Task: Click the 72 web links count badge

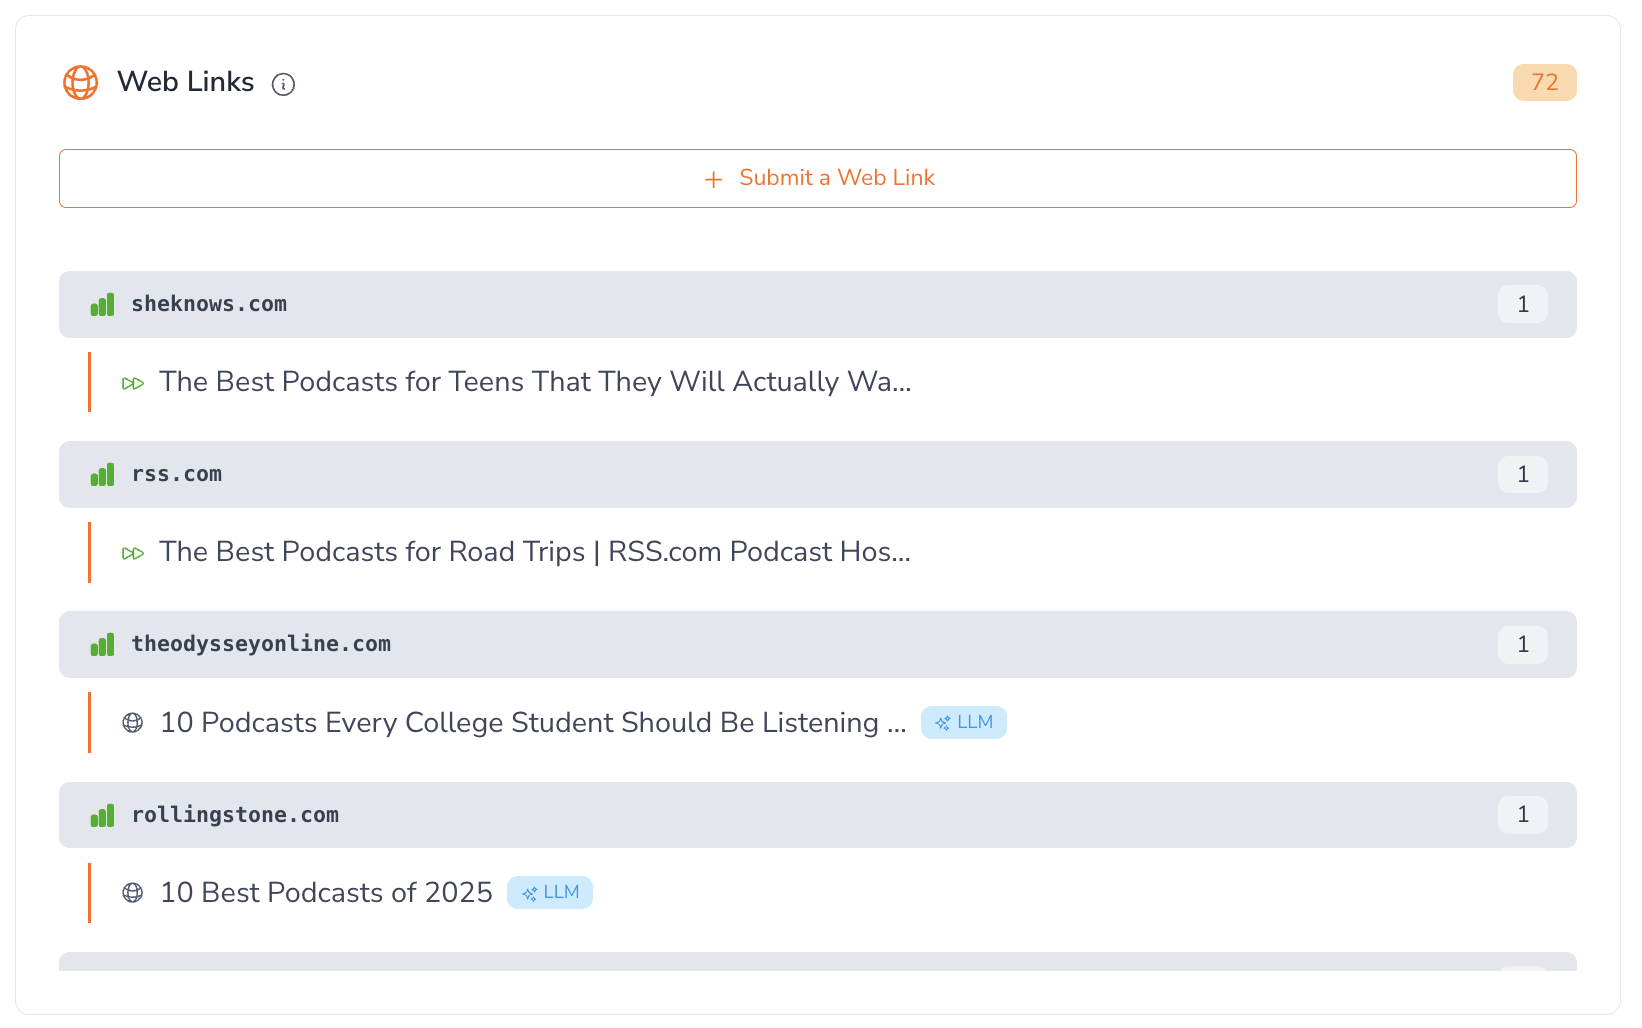Action: [1544, 83]
